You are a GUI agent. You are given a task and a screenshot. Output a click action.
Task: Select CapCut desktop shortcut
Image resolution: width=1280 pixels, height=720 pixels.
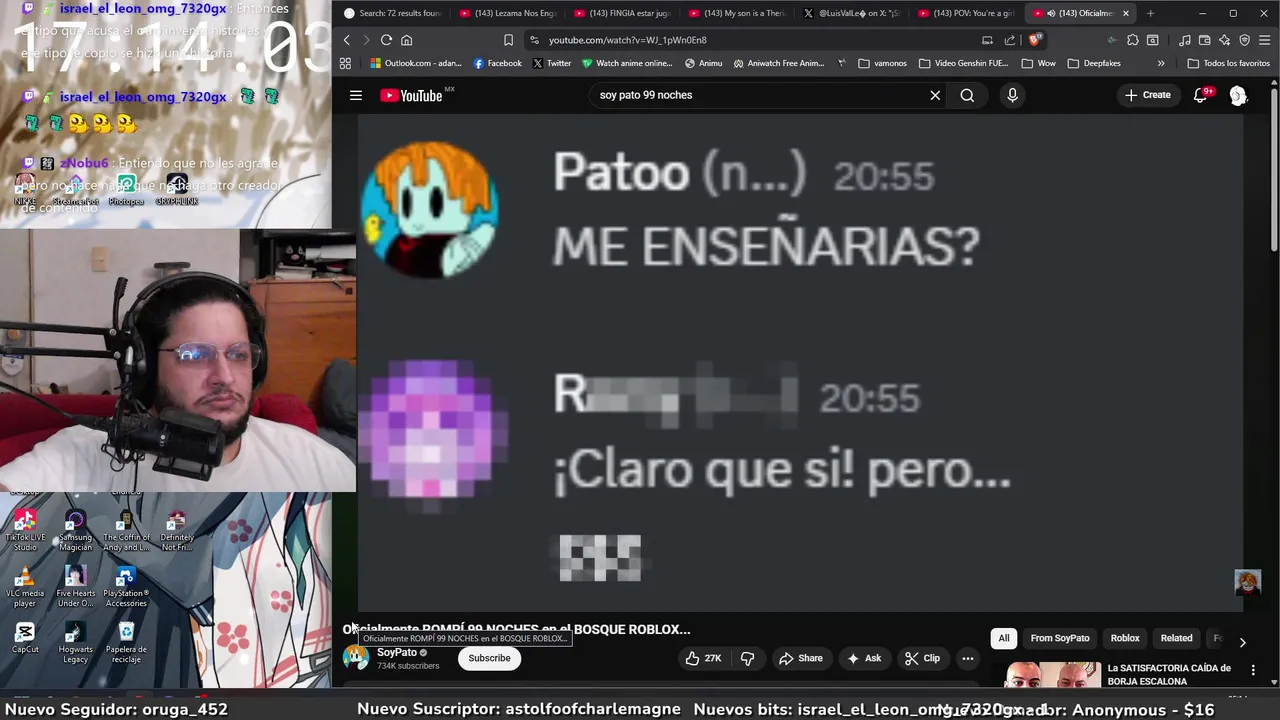click(x=25, y=638)
